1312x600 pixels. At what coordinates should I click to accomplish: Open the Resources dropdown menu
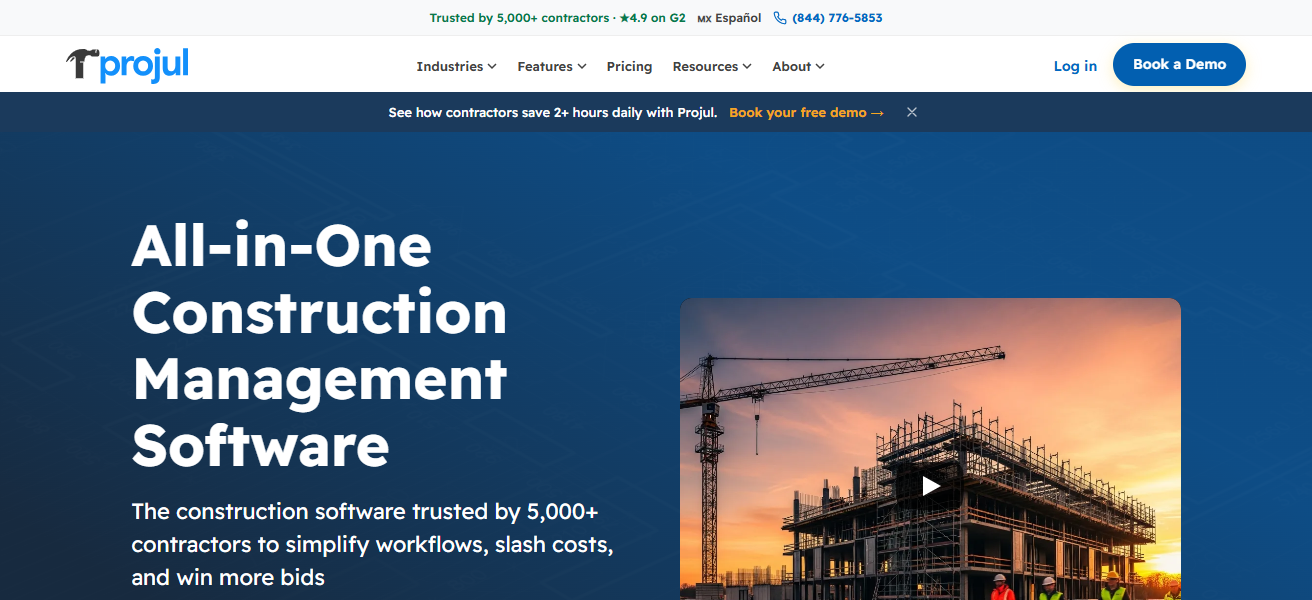click(x=712, y=66)
